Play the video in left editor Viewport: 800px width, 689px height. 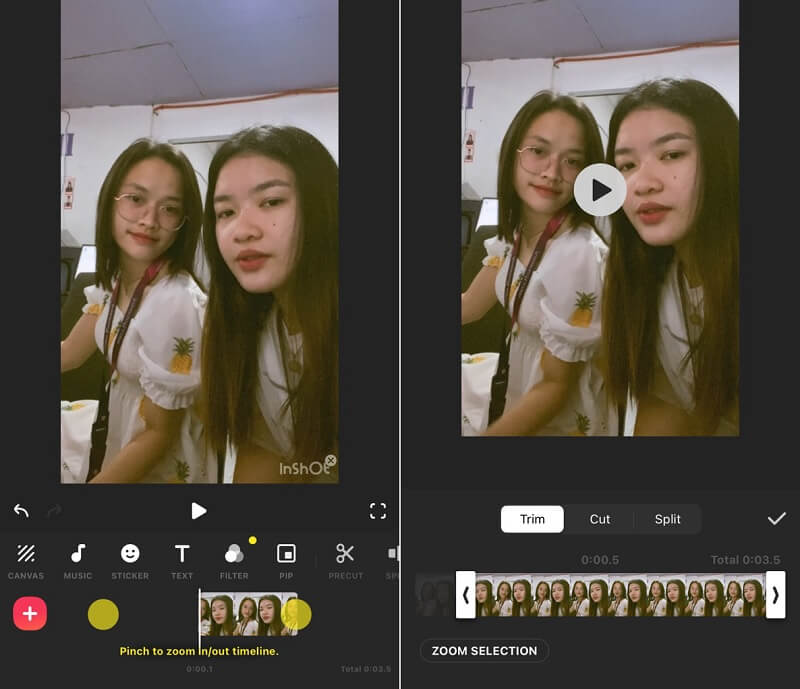point(199,511)
